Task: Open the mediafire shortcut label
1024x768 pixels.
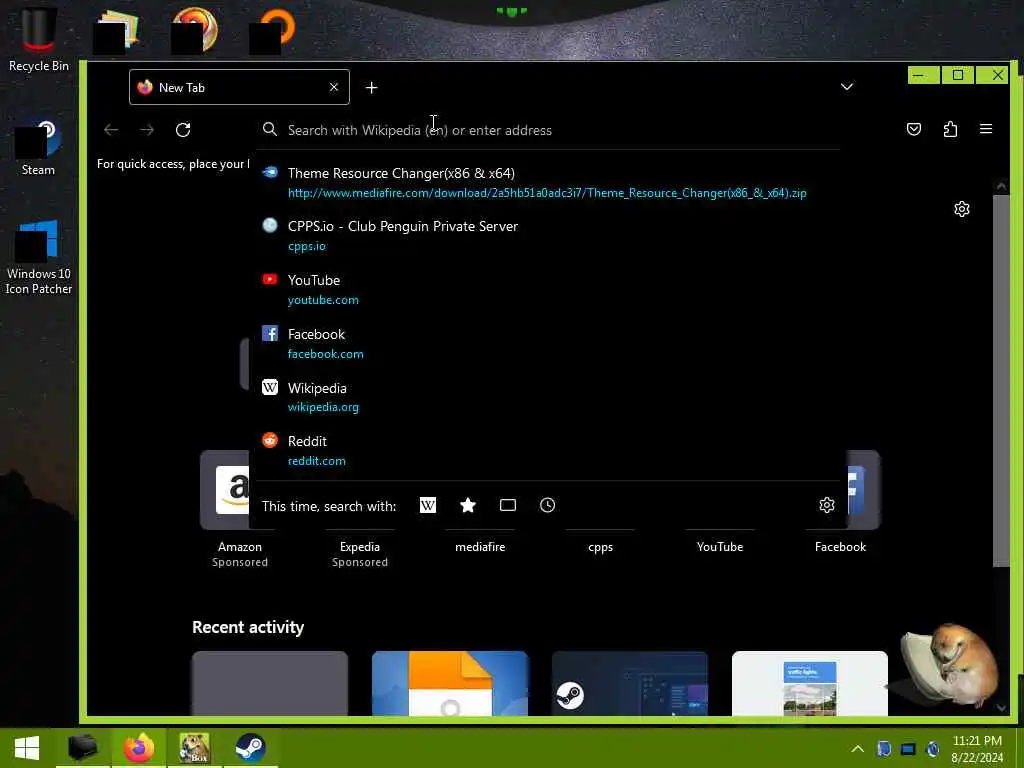Action: [x=480, y=547]
